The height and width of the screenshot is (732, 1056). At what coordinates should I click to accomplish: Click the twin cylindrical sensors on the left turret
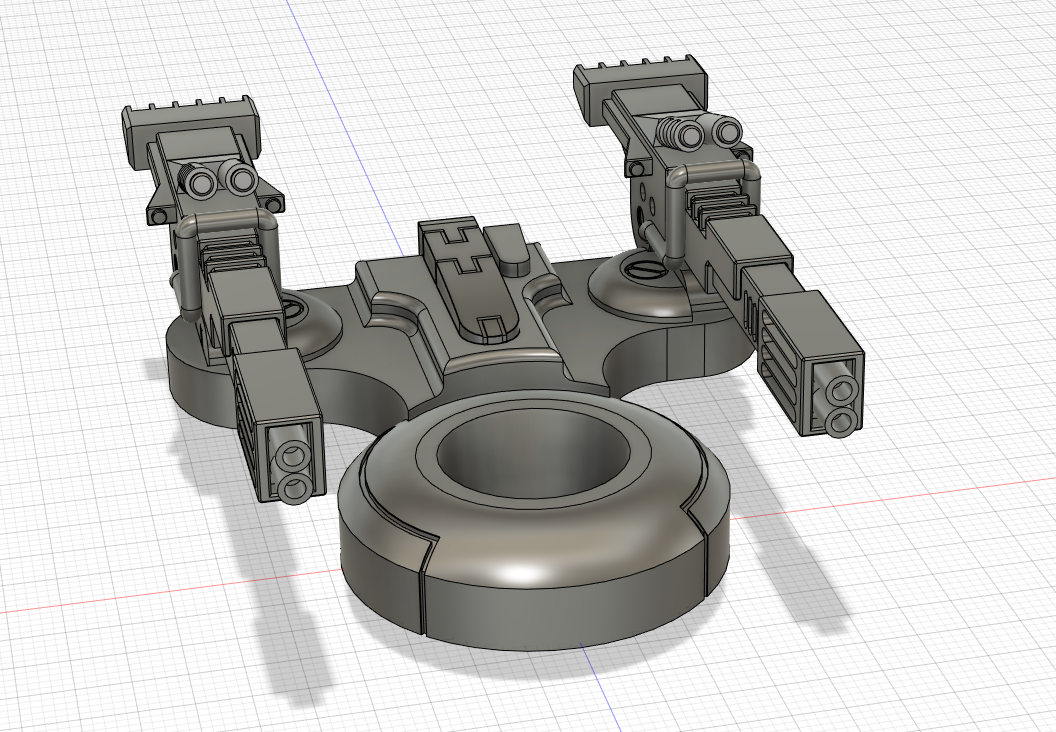(x=220, y=180)
